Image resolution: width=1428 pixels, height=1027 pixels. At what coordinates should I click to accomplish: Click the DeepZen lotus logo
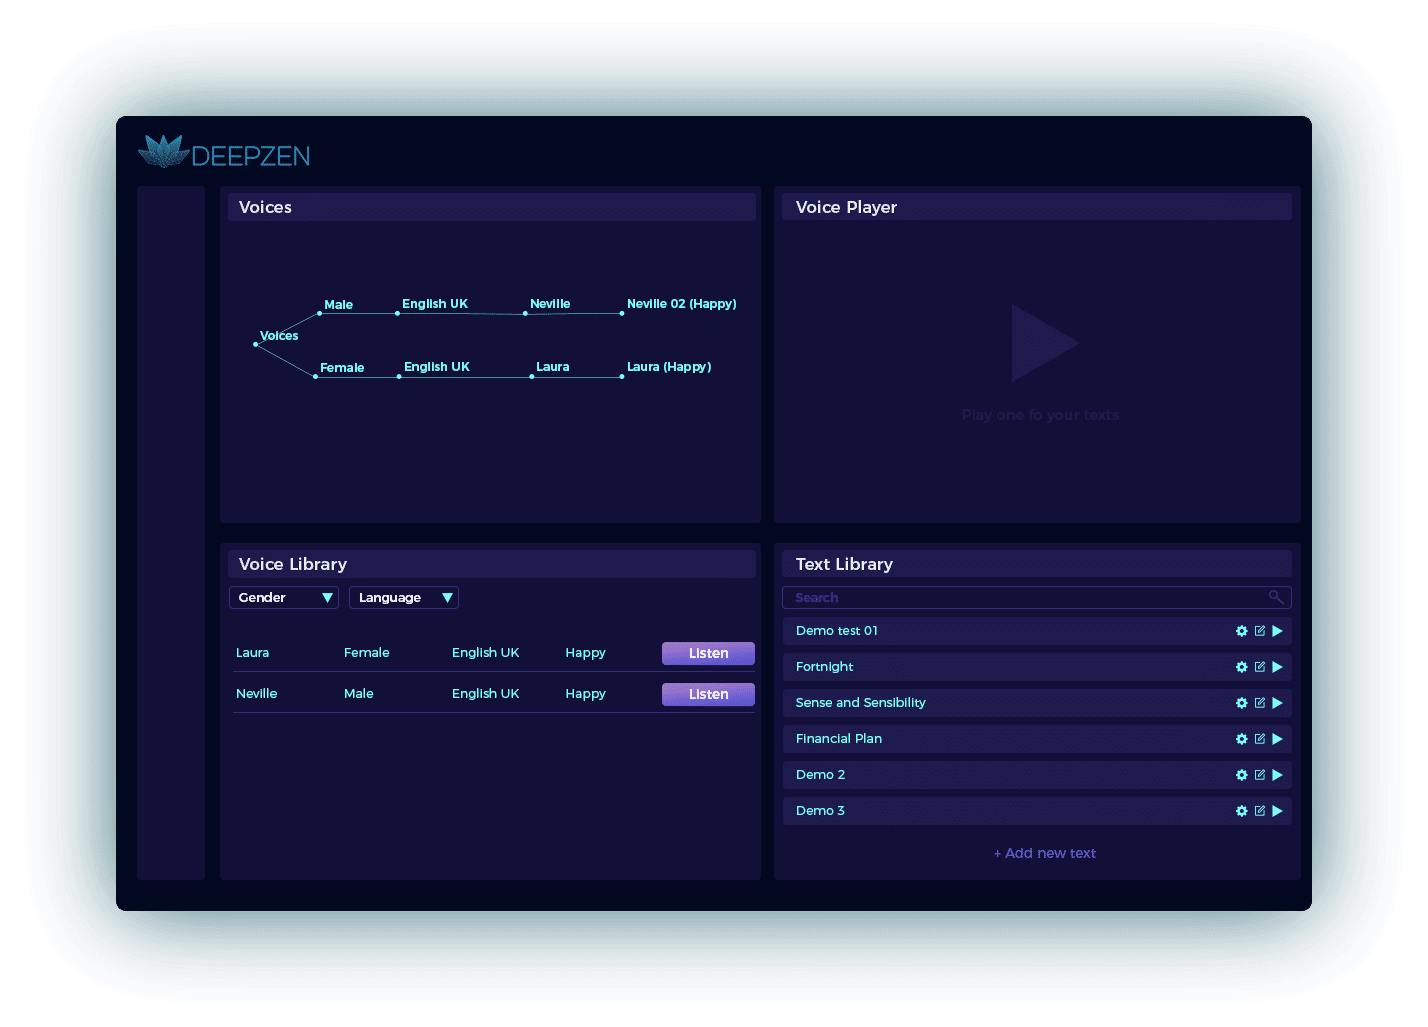tap(164, 151)
